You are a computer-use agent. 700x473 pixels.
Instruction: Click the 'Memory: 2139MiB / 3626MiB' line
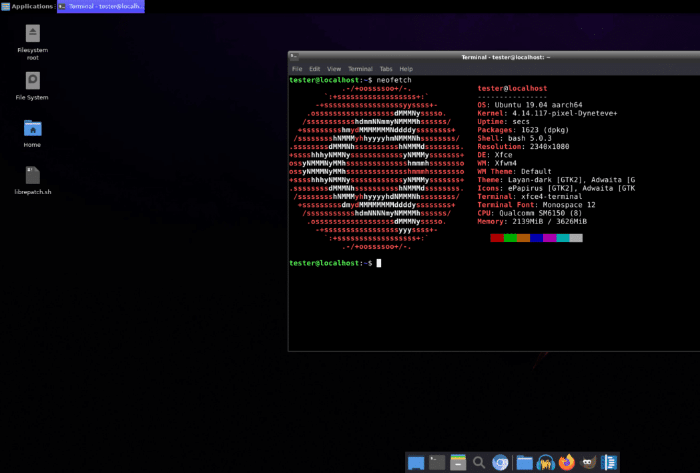click(532, 221)
